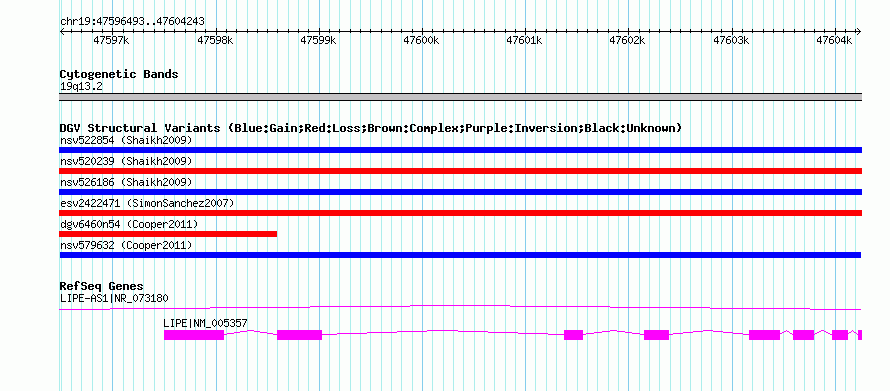Viewport: 890px width, 391px height.
Task: Click the LIPE exon block near 47602k
Action: [x=656, y=335]
